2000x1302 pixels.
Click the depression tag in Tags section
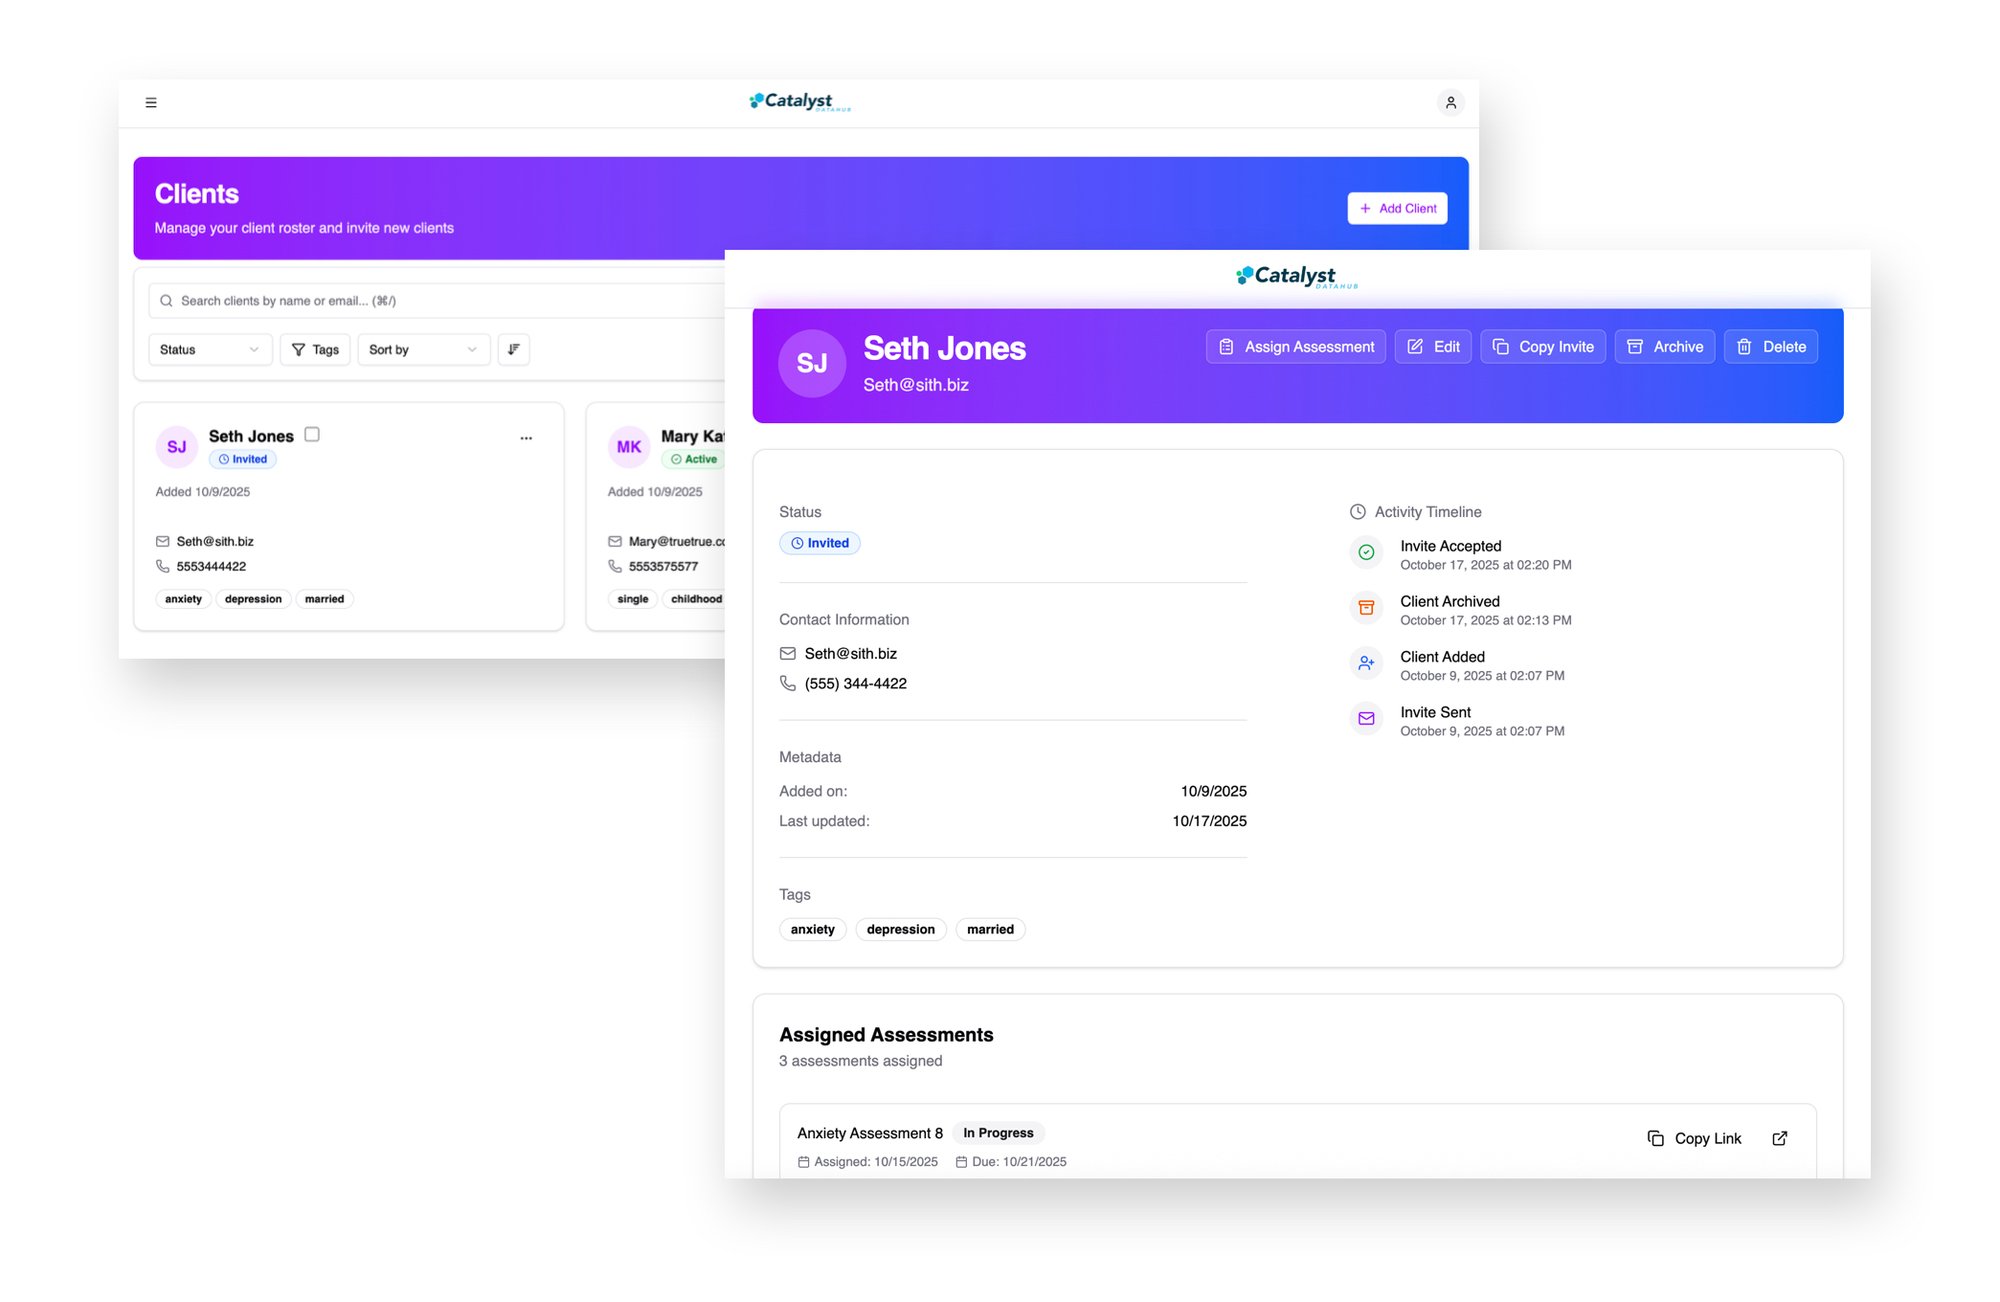pyautogui.click(x=900, y=929)
